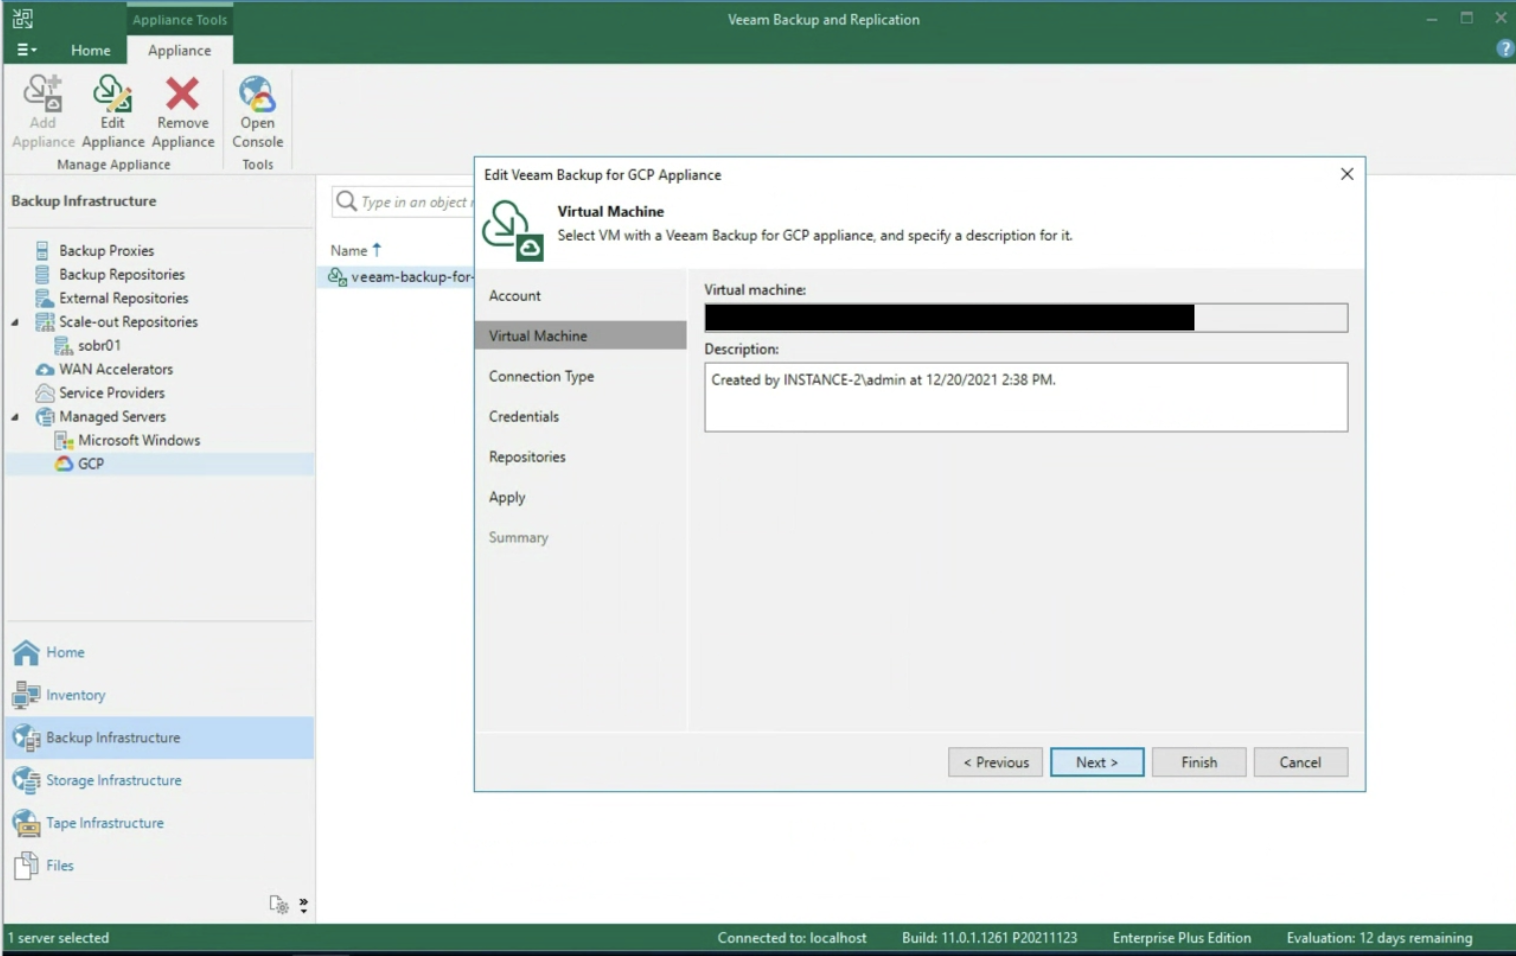Click the search magnifier icon
The width and height of the screenshot is (1516, 956).
(346, 201)
